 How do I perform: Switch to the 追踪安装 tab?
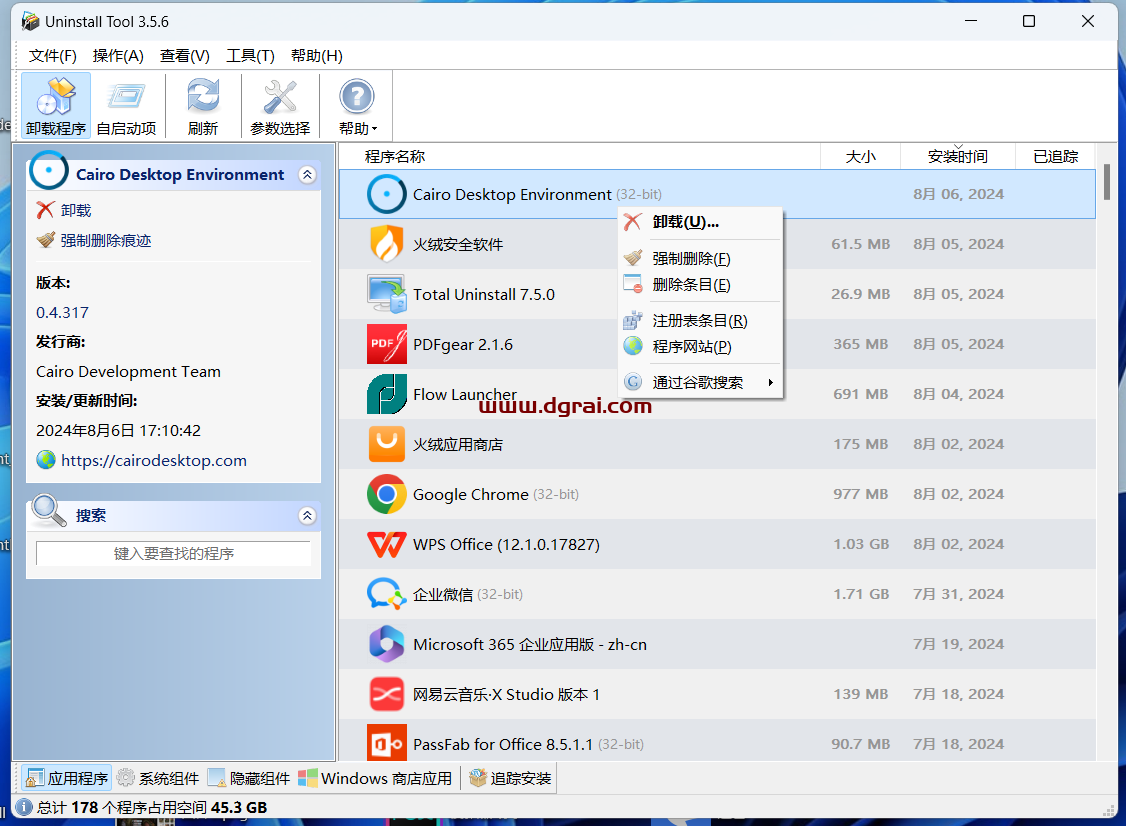click(510, 778)
